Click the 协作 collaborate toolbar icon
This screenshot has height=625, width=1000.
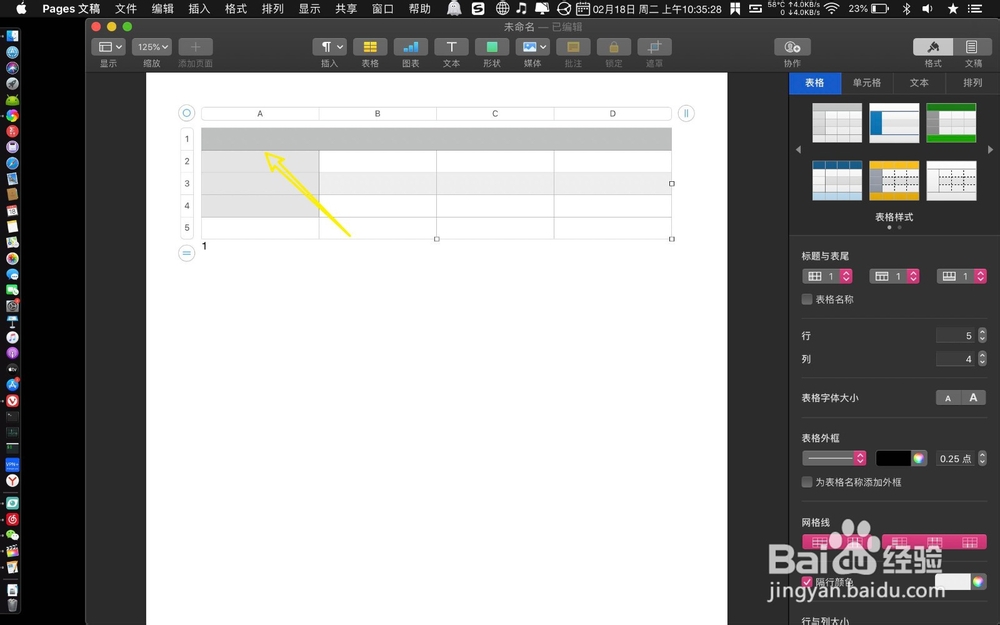pos(792,47)
